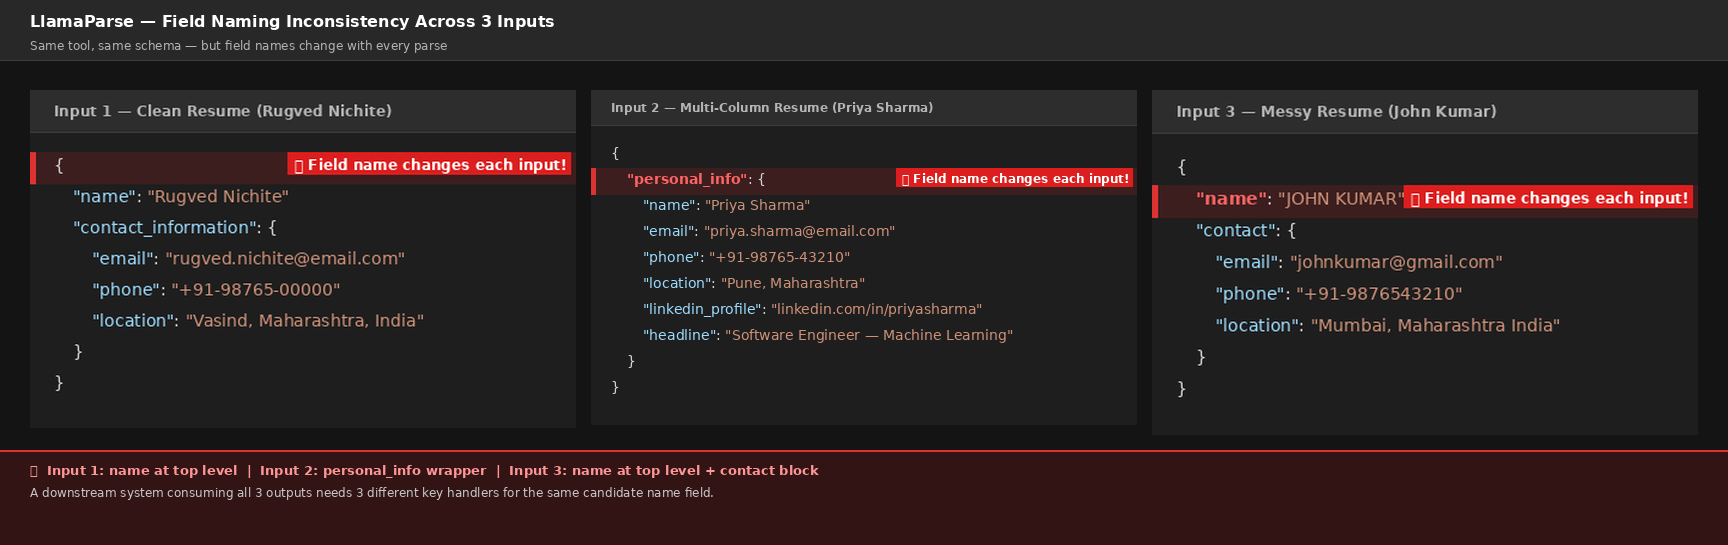Image resolution: width=1728 pixels, height=545 pixels.
Task: Click the "Vasind, Maharashtra, India" location value
Action: click(305, 321)
